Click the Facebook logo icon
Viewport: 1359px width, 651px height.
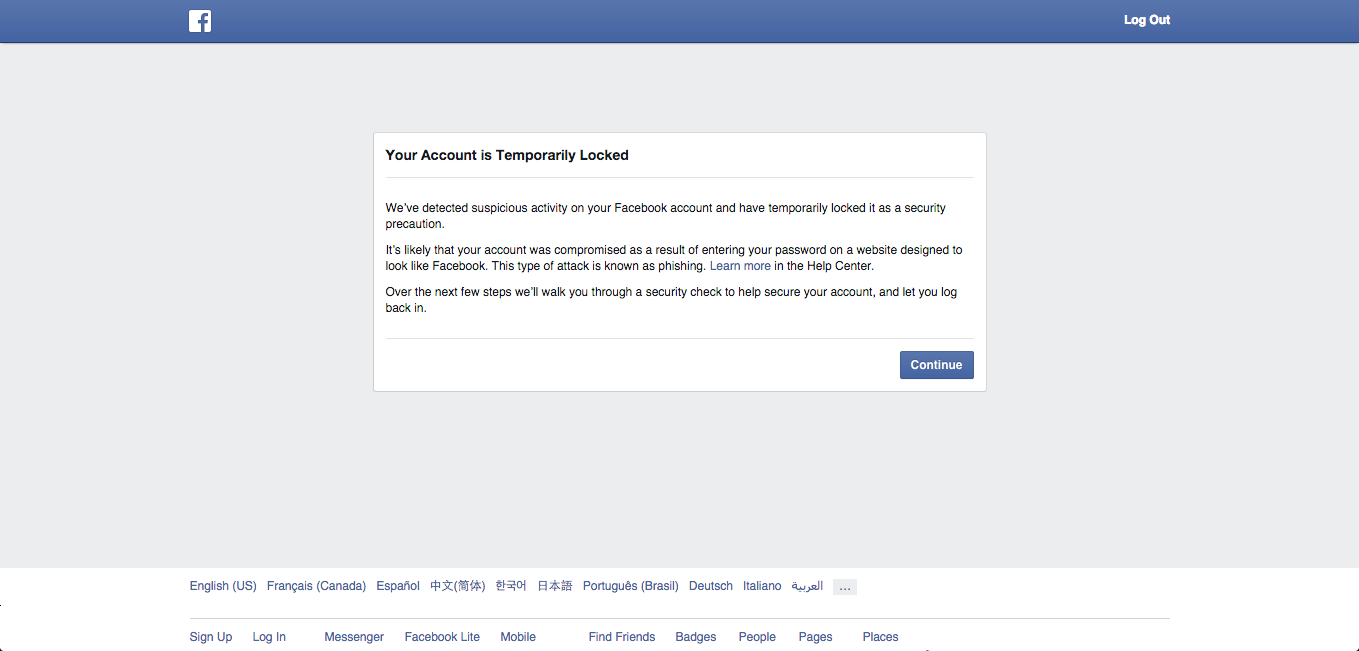point(200,21)
